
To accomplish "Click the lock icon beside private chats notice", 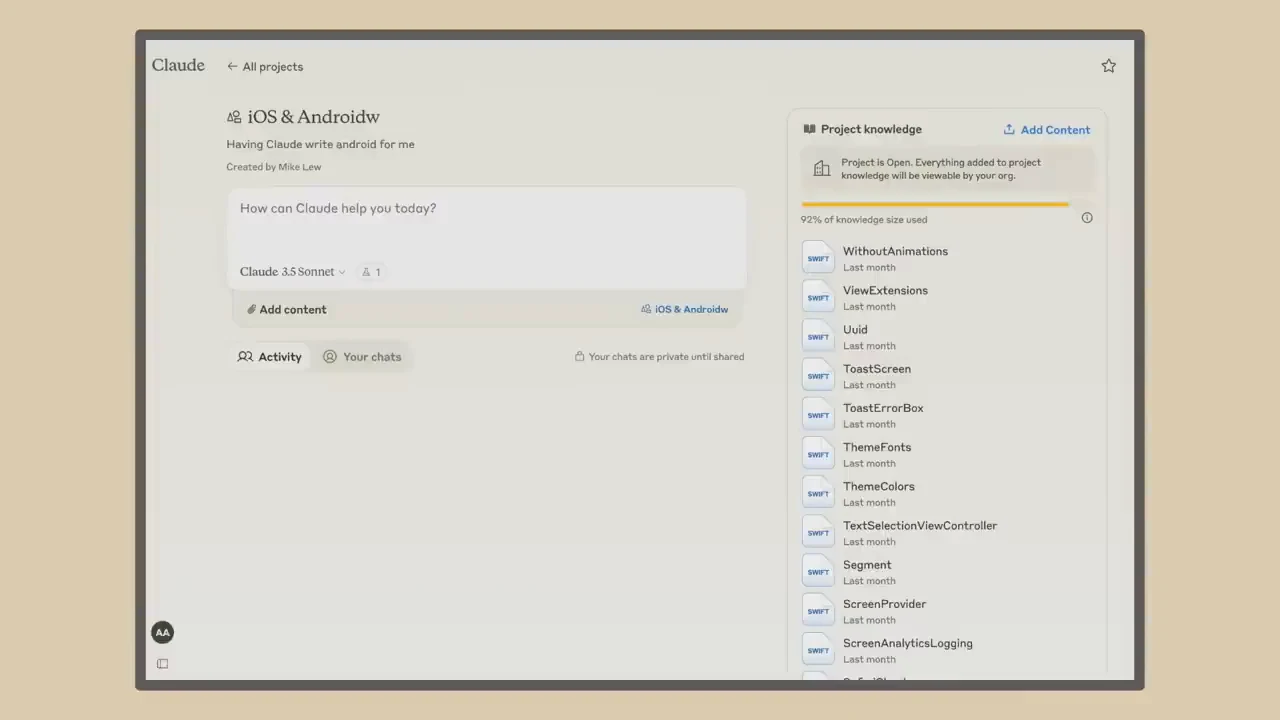I will [579, 356].
